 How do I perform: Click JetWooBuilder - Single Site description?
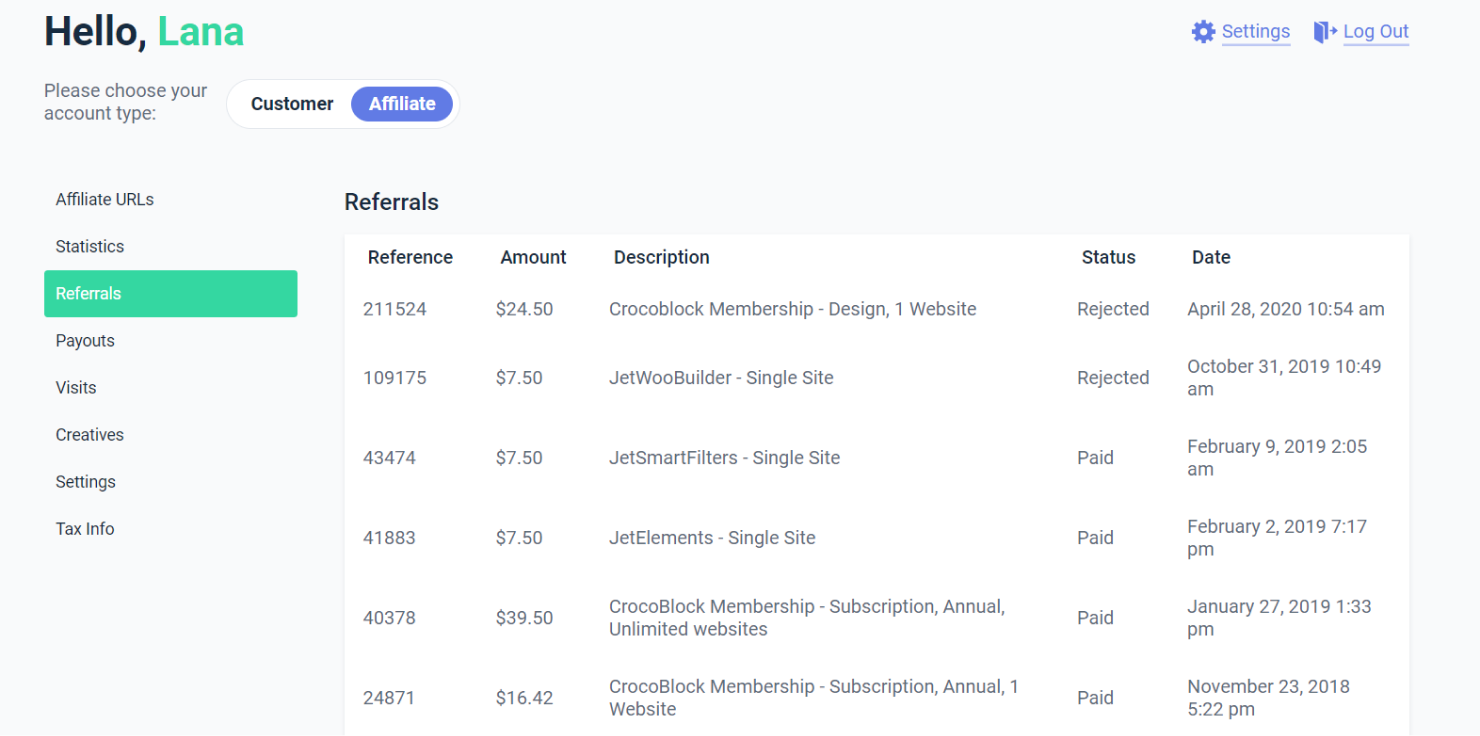[x=721, y=378]
